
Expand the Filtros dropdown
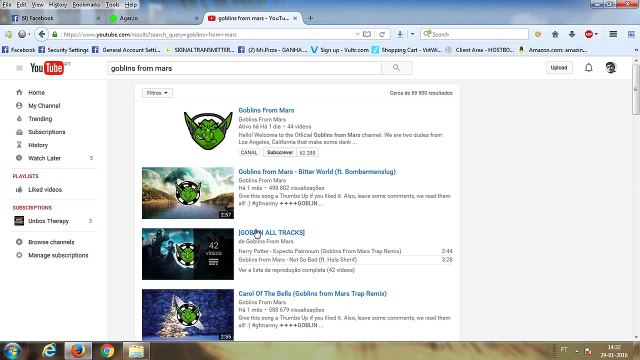(157, 93)
